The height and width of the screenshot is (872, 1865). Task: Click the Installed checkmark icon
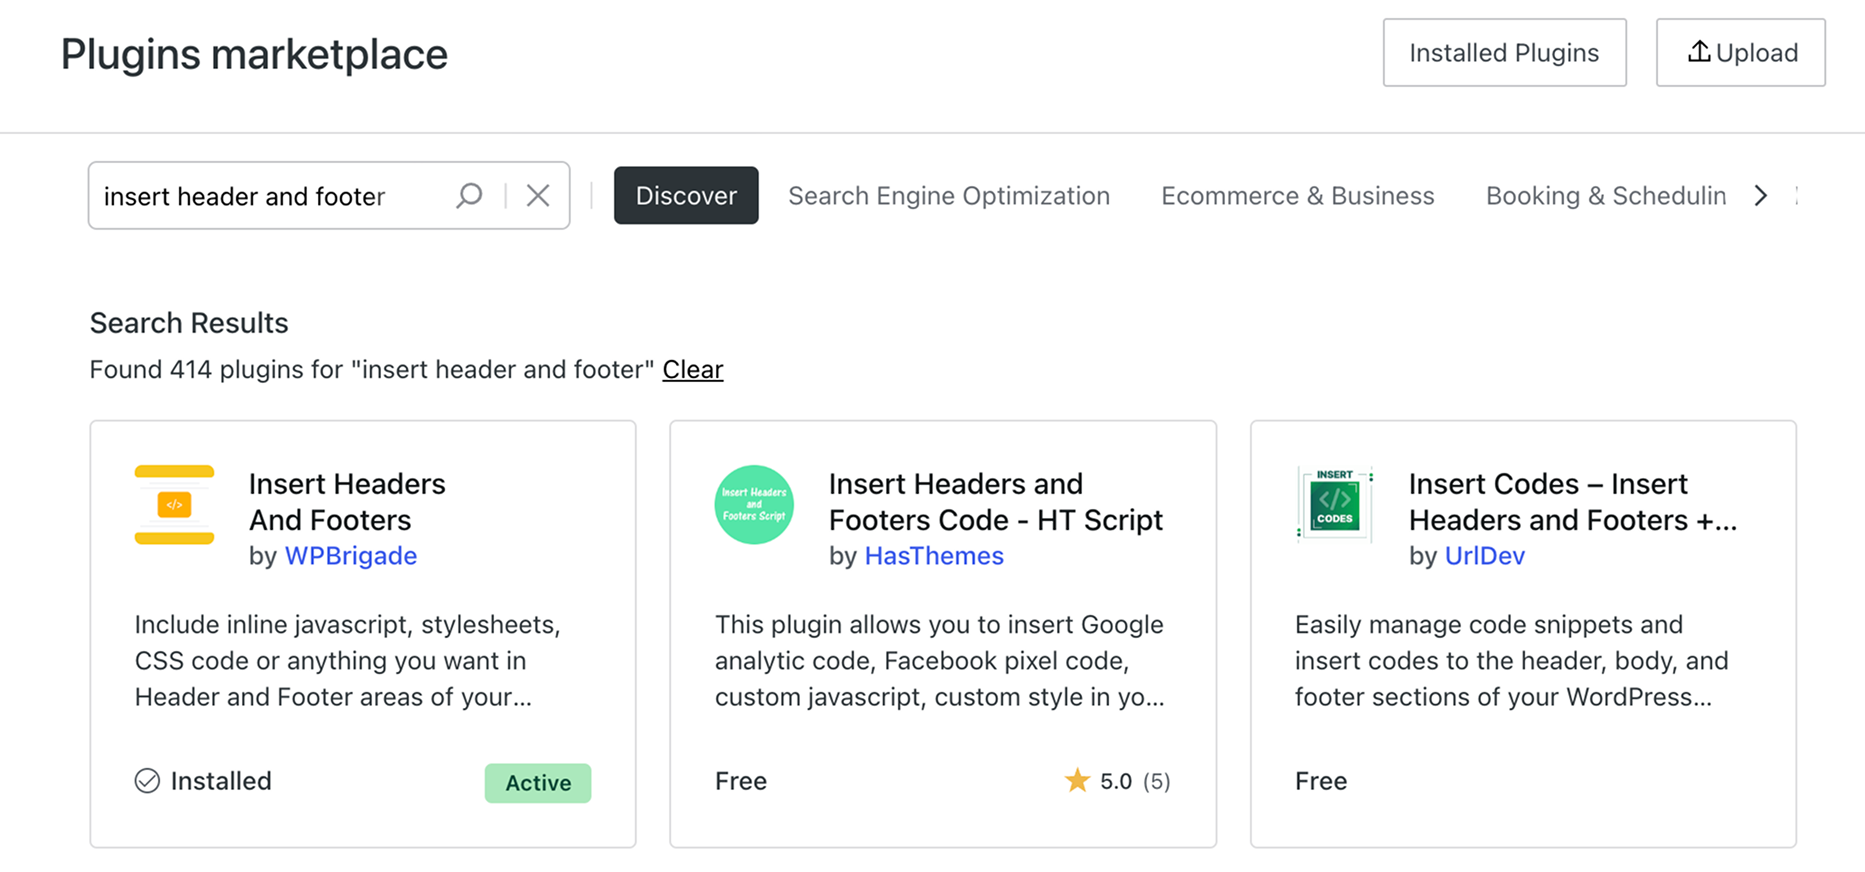pyautogui.click(x=147, y=781)
